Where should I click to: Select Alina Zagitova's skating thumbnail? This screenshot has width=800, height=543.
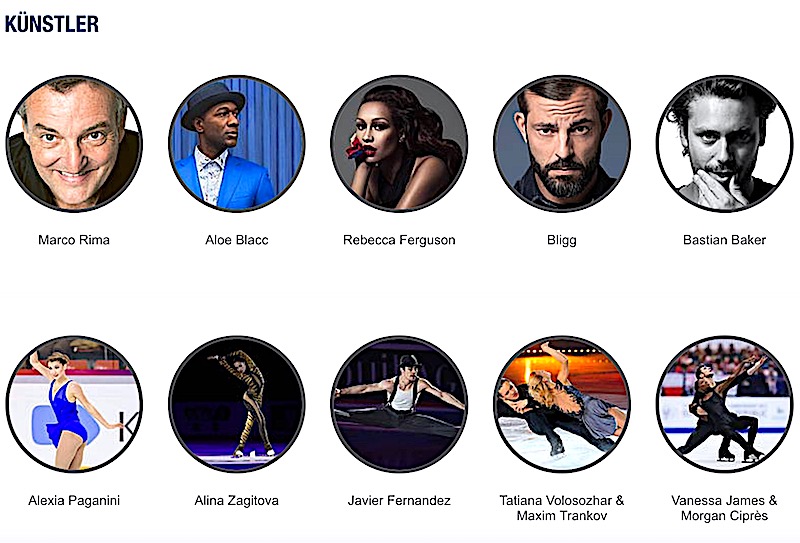(x=237, y=404)
